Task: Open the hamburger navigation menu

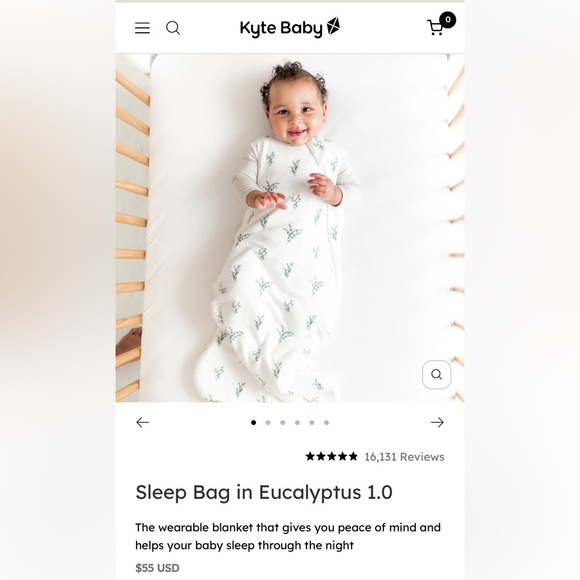Action: 142,28
